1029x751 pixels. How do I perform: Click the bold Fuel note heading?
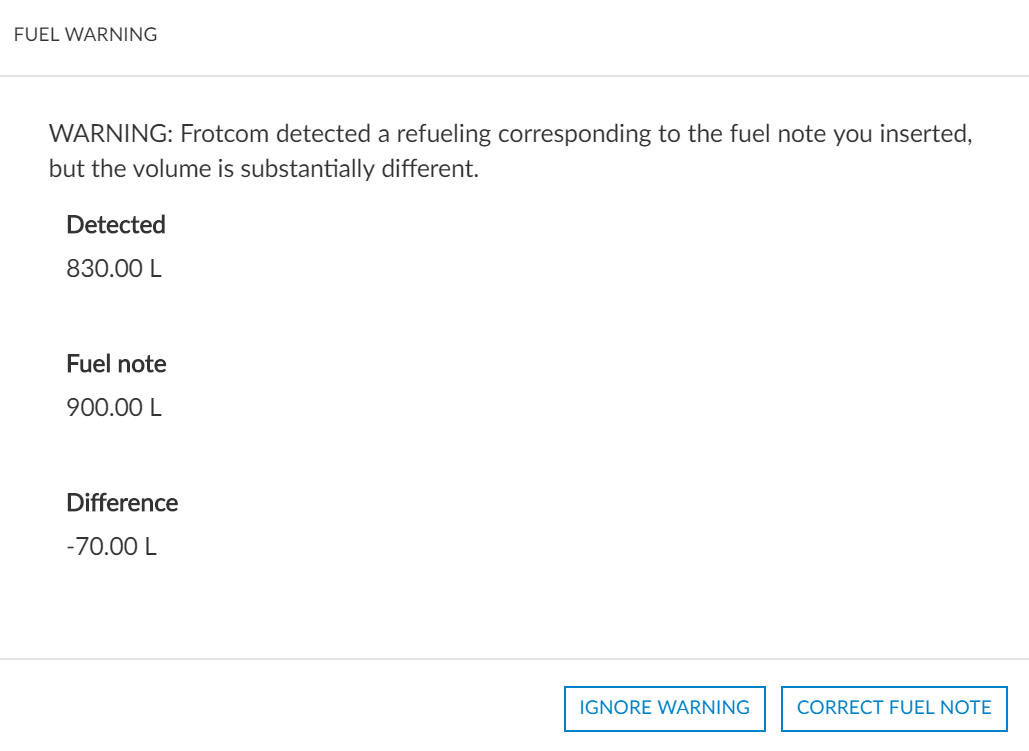point(116,364)
